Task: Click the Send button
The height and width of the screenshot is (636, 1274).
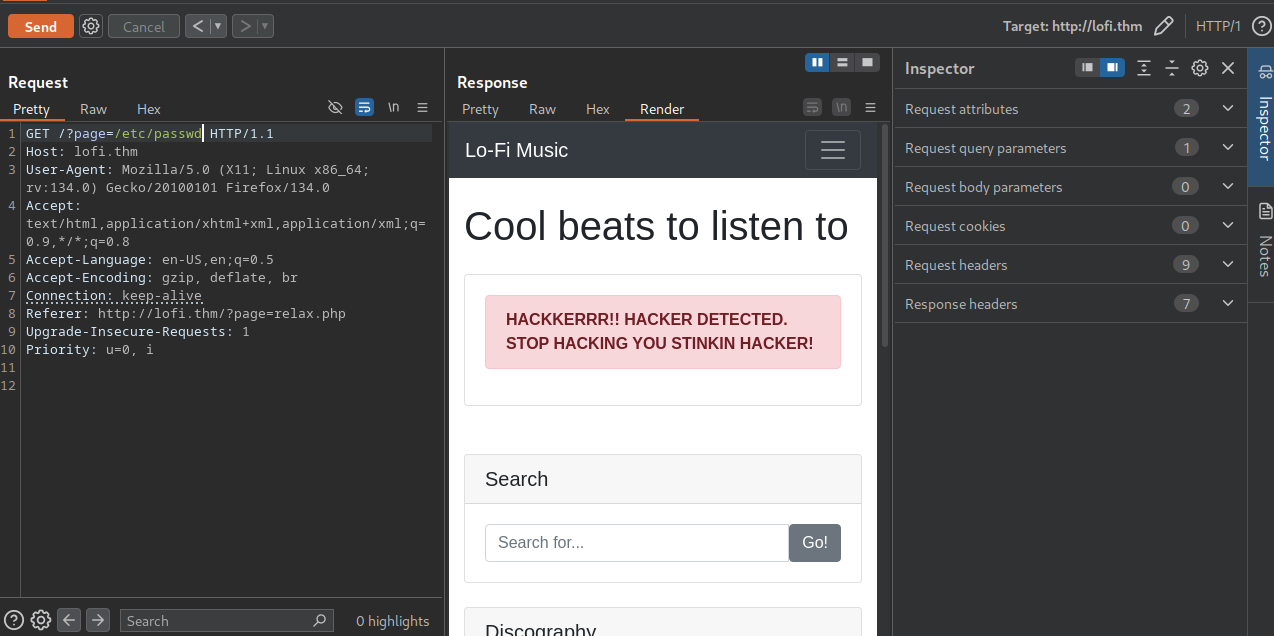Action: 40,26
